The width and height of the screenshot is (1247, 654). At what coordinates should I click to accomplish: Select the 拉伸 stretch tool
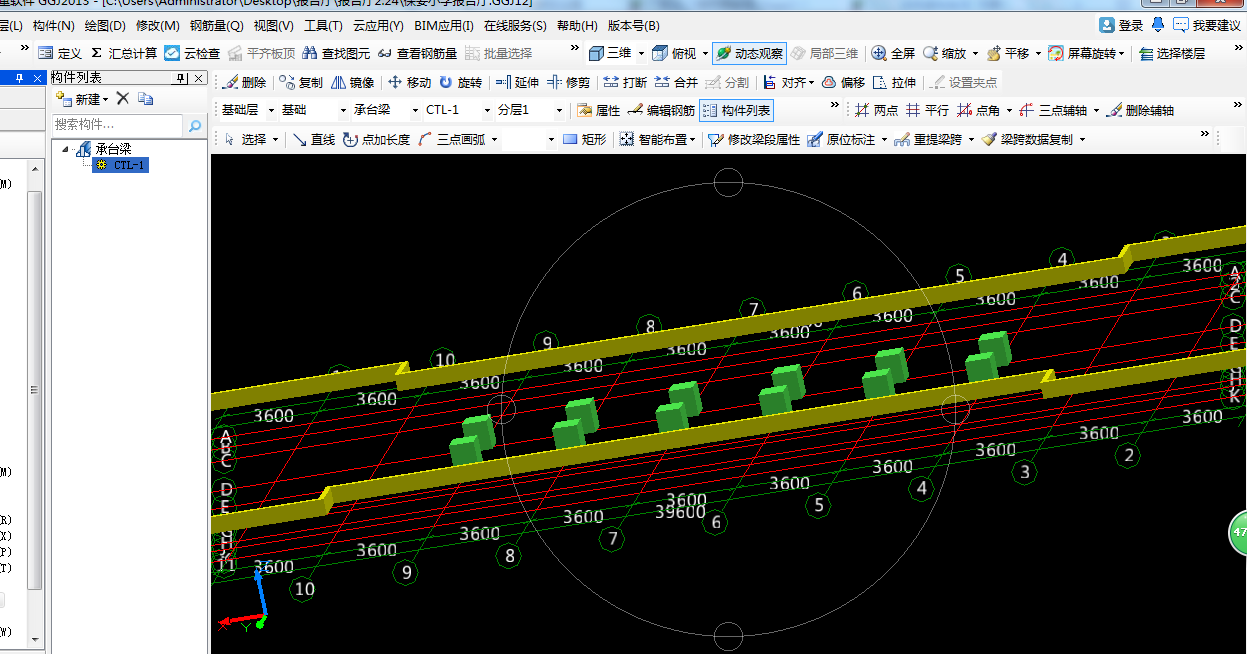pos(894,83)
